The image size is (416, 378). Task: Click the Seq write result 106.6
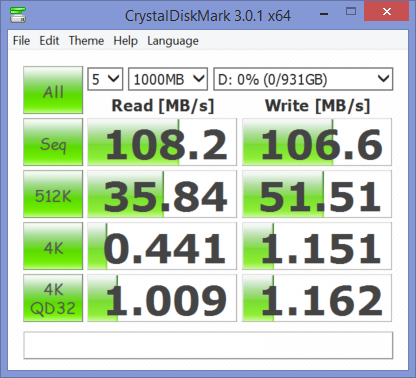coord(317,142)
